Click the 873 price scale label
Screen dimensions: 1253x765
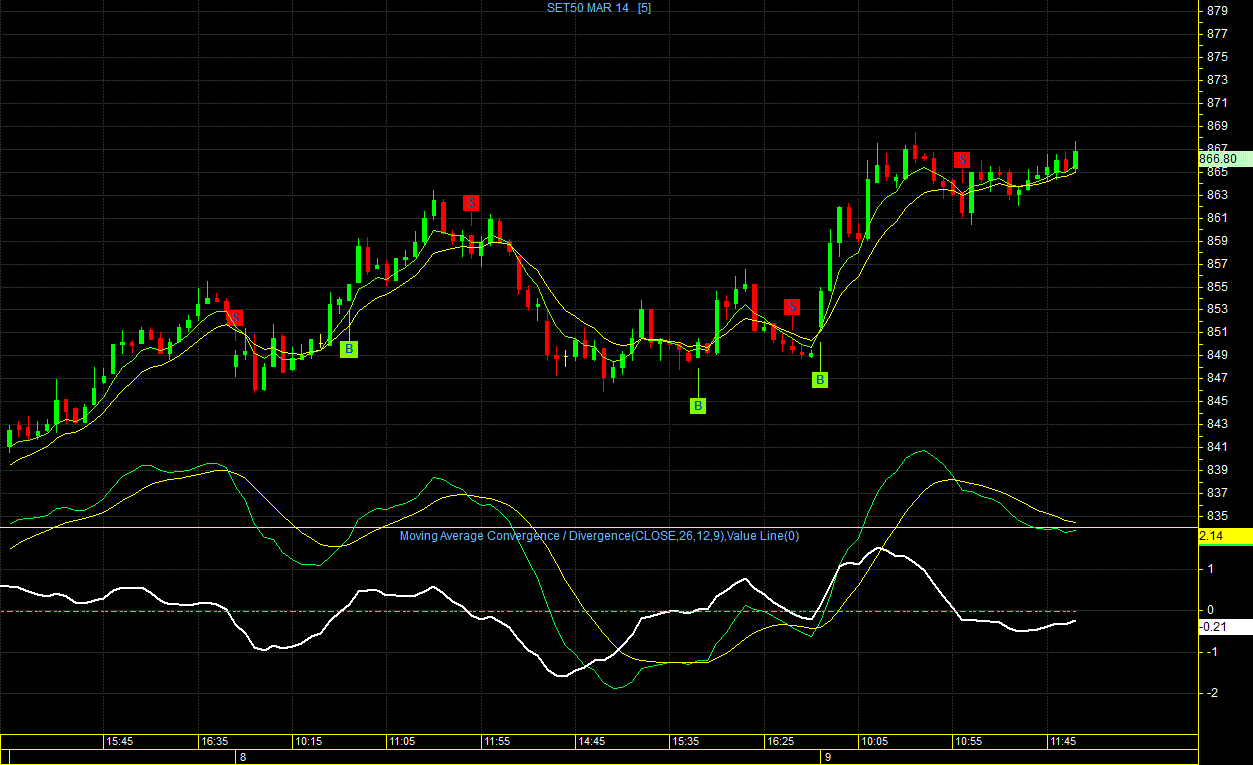[1217, 80]
